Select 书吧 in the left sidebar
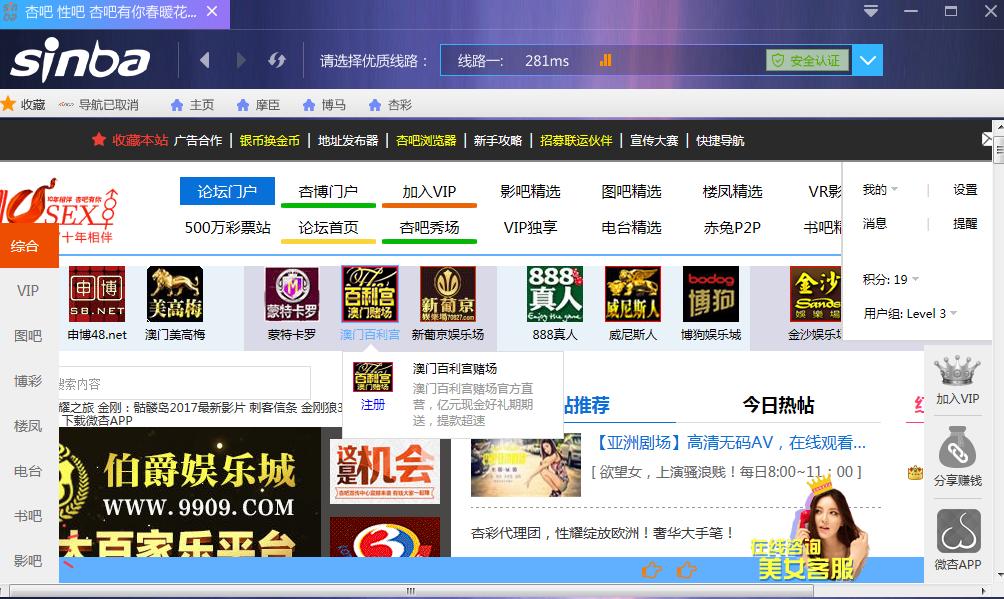The width and height of the screenshot is (1004, 599). (28, 516)
